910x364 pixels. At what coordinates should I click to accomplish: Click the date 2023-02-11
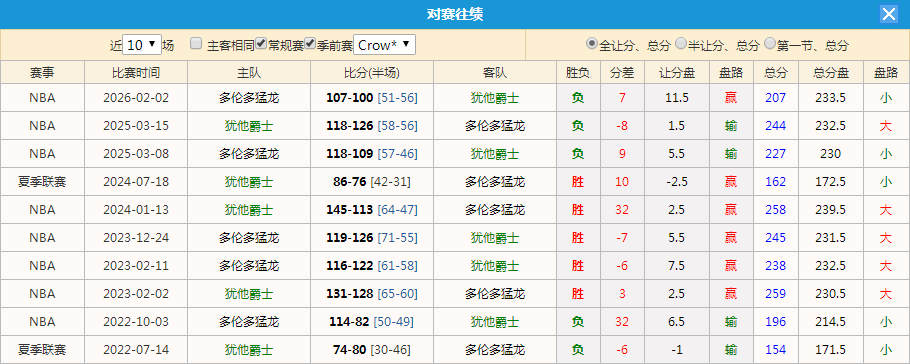[136, 266]
